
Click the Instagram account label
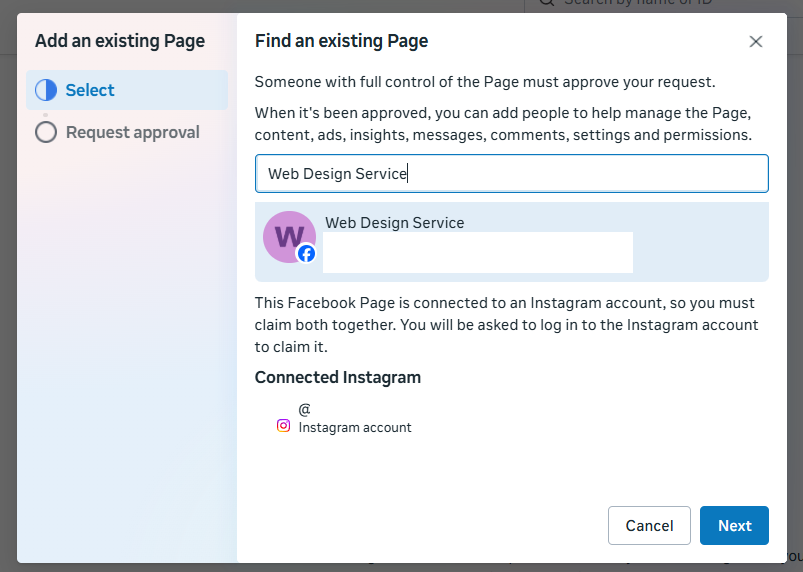click(355, 428)
